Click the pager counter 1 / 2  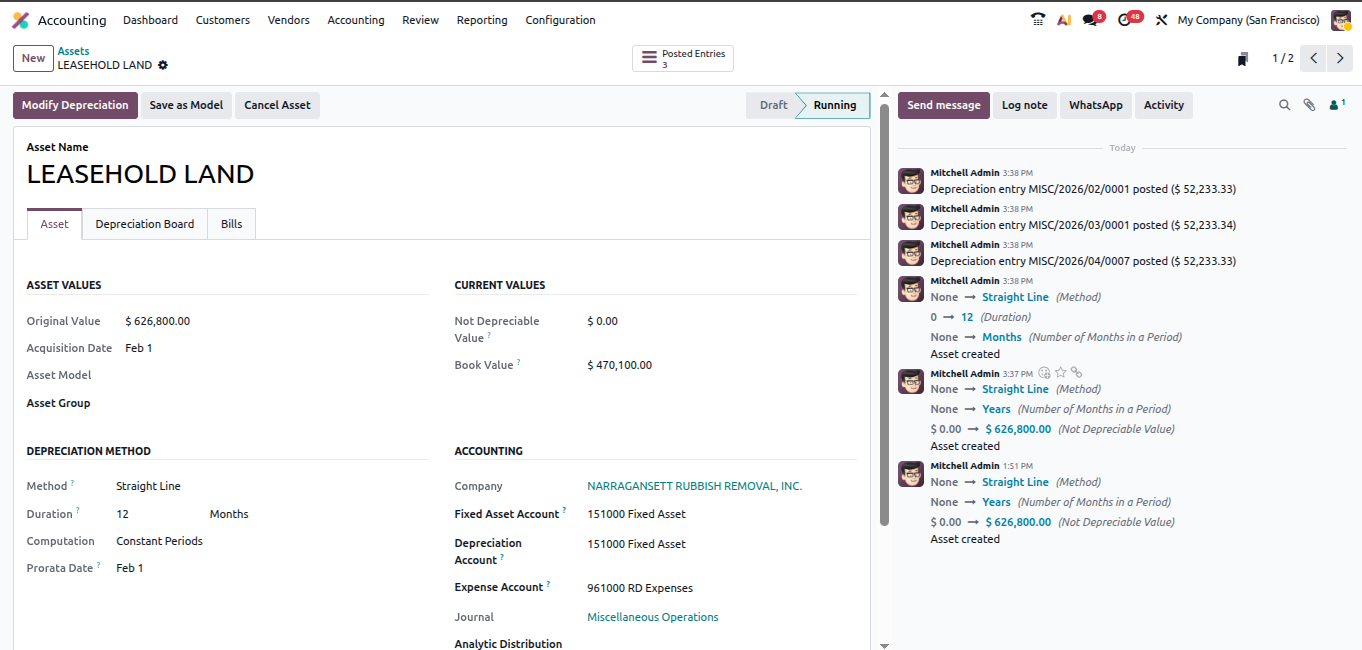tap(1283, 59)
